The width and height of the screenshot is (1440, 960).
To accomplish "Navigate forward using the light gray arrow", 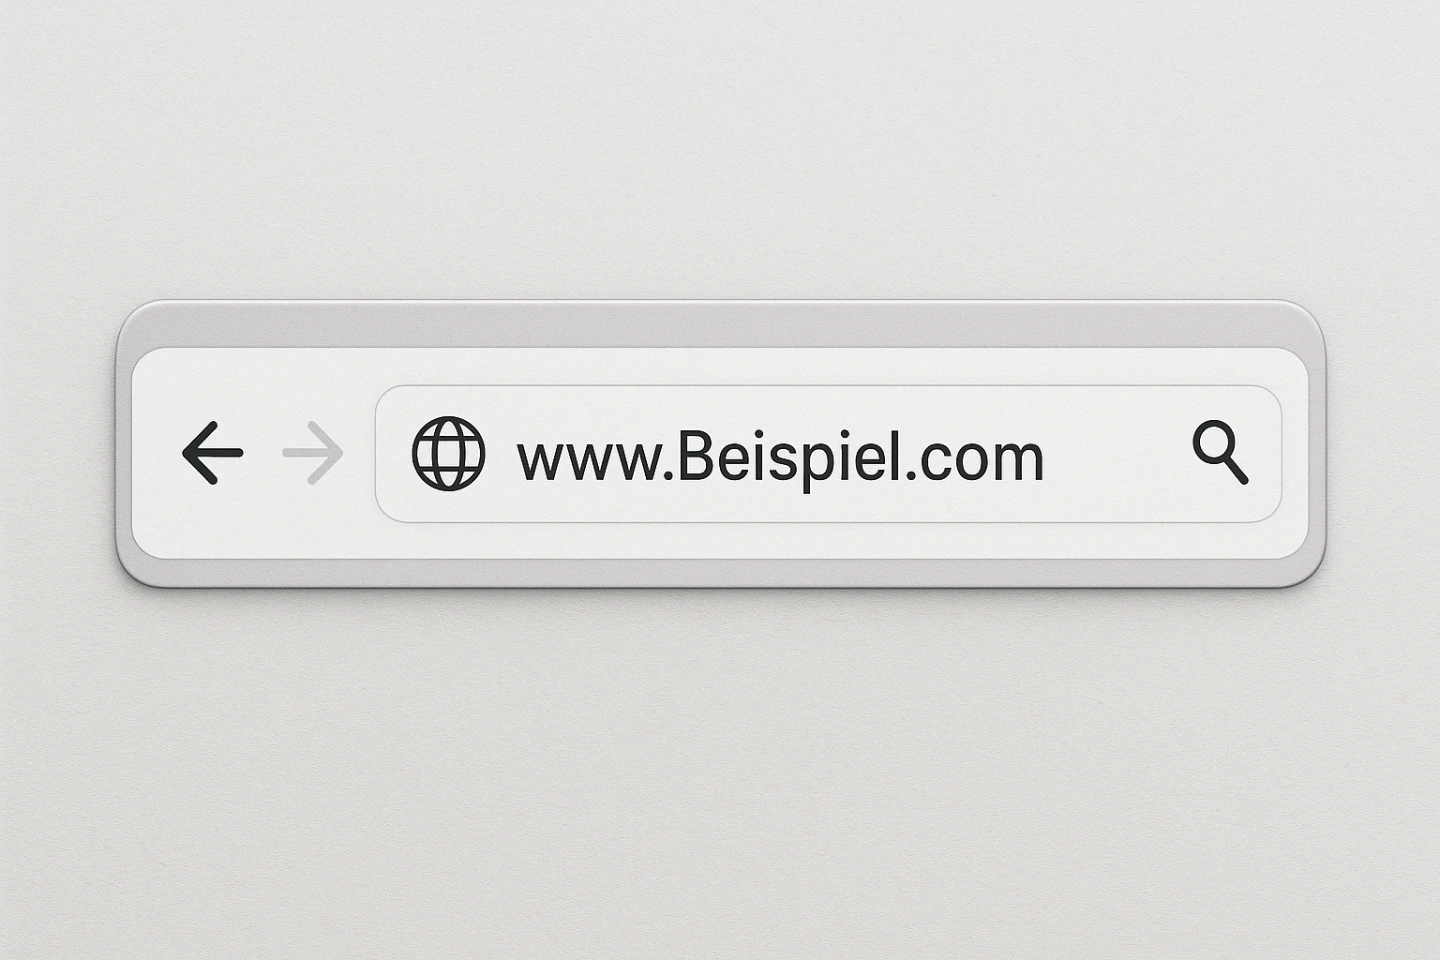I will click(313, 453).
